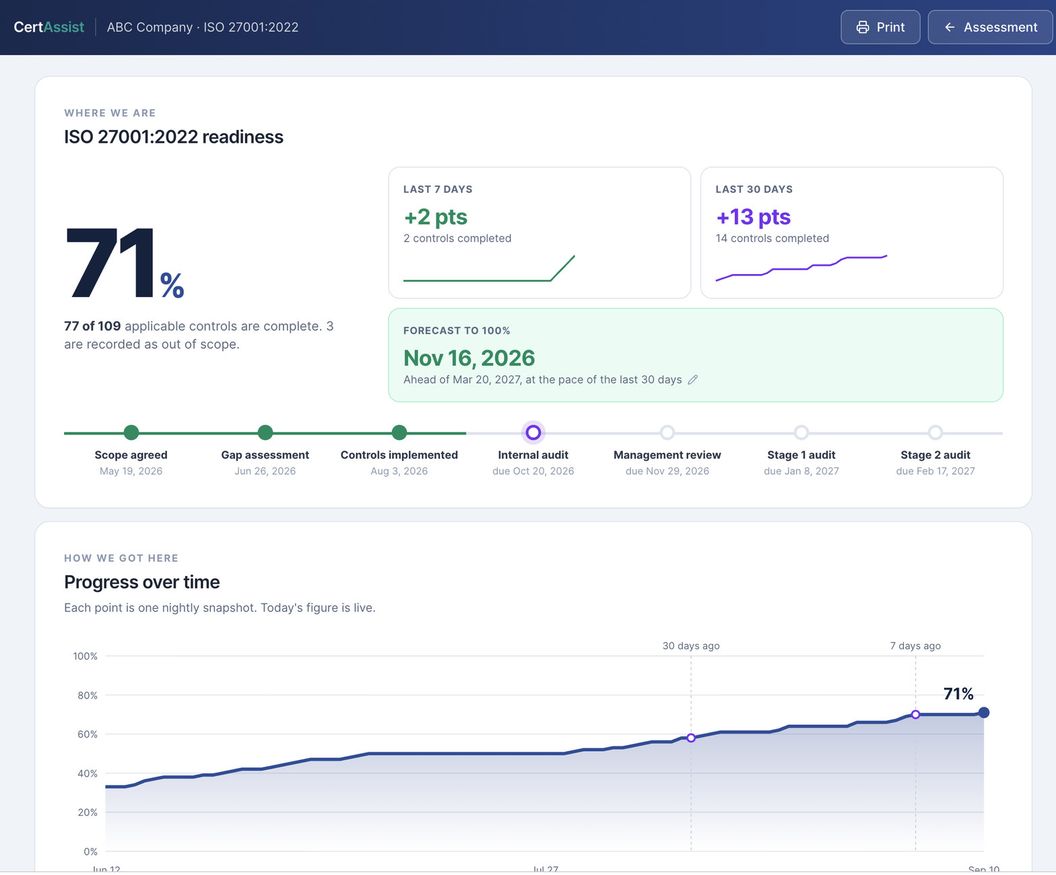Select the Management review milestone marker
This screenshot has width=1056, height=875.
click(667, 432)
